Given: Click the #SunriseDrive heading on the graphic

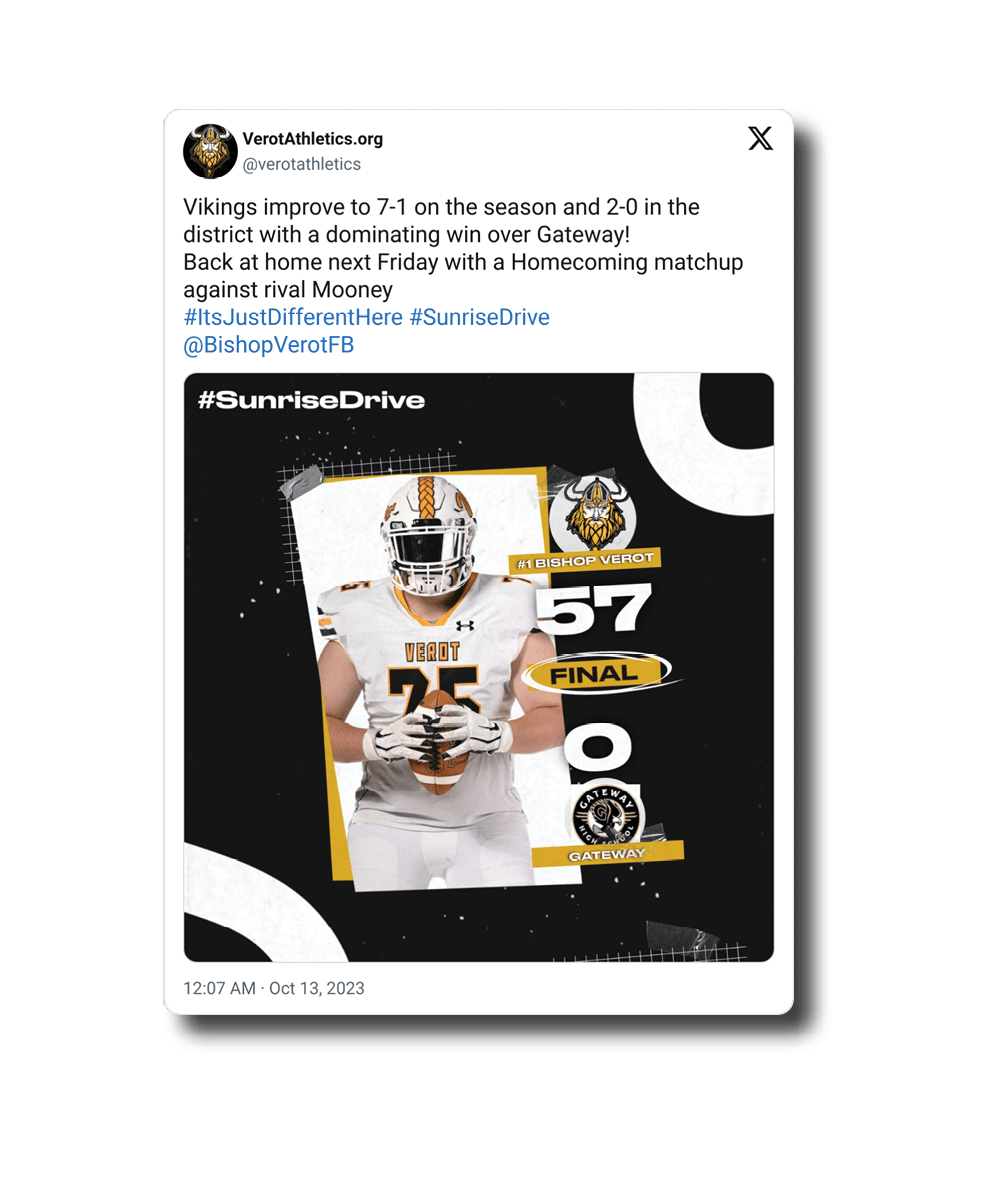Looking at the screenshot, I should click(x=311, y=400).
